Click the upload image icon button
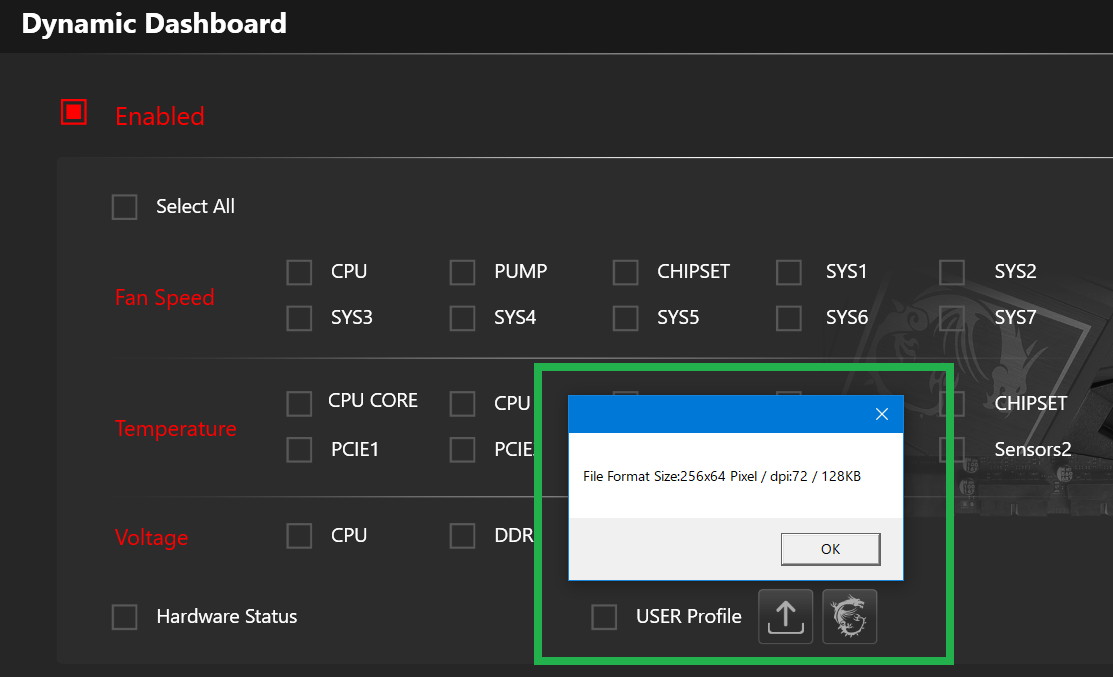The image size is (1113, 677). [x=785, y=616]
